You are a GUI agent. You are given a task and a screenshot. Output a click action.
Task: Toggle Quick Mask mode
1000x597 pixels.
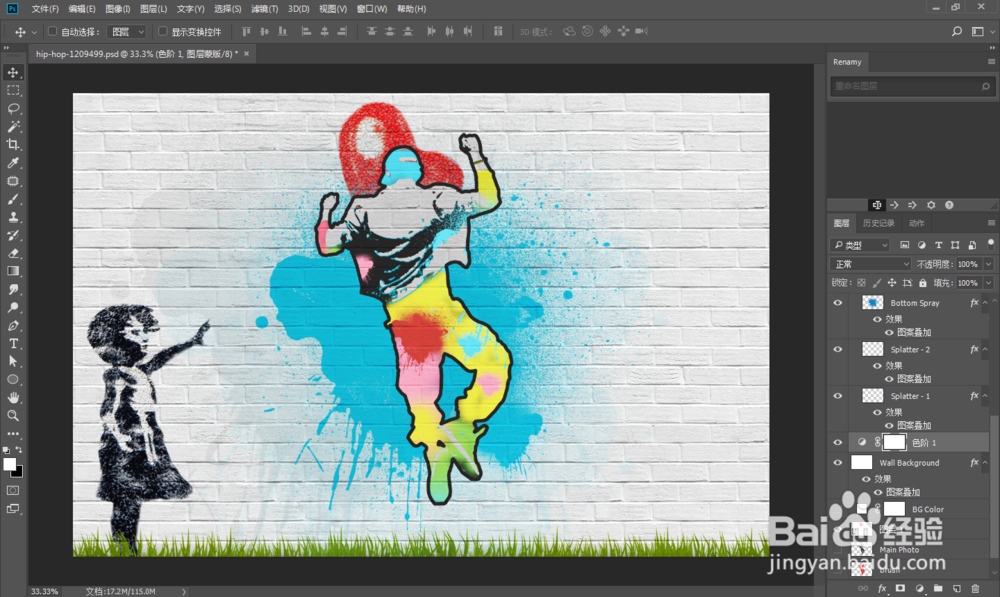click(13, 490)
